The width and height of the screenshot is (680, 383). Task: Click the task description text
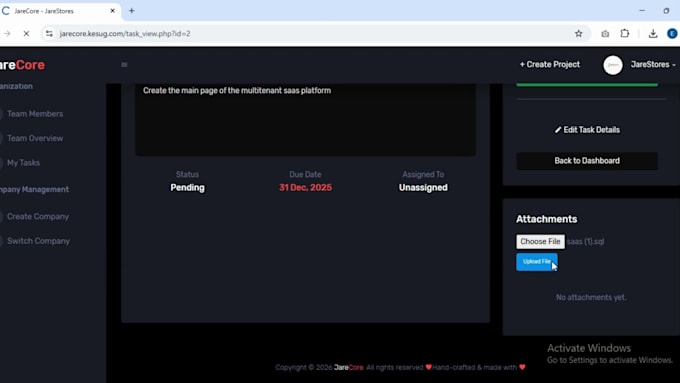(x=237, y=91)
